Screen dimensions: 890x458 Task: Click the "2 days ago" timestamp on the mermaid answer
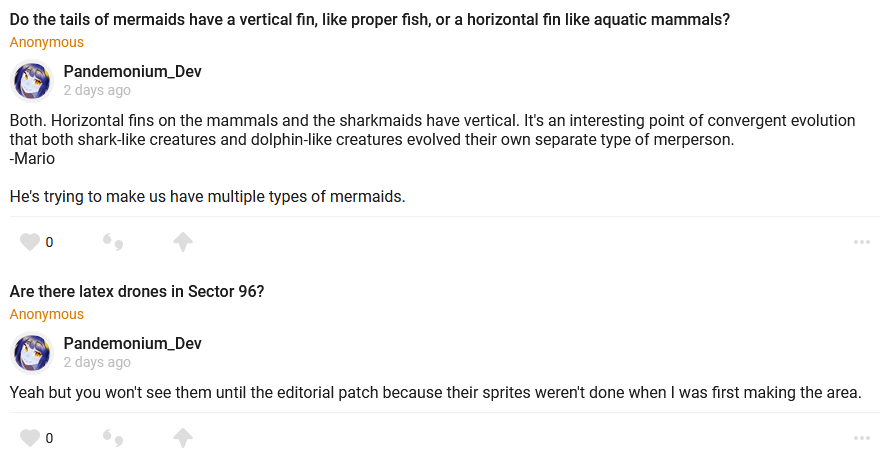(x=97, y=90)
